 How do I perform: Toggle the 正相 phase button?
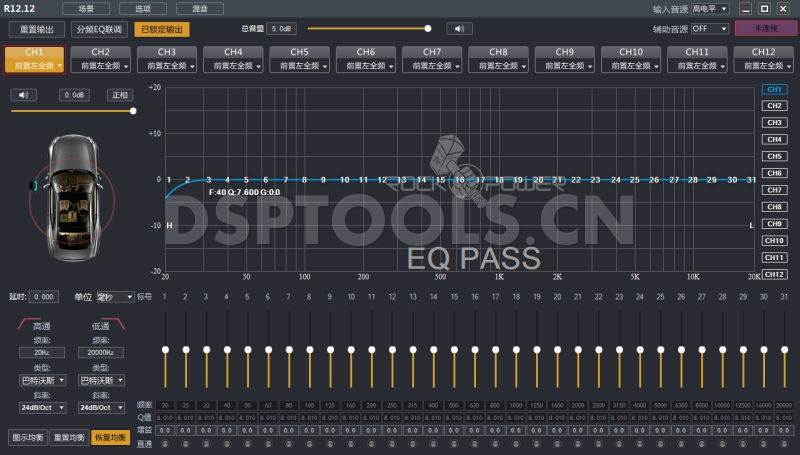coord(120,95)
